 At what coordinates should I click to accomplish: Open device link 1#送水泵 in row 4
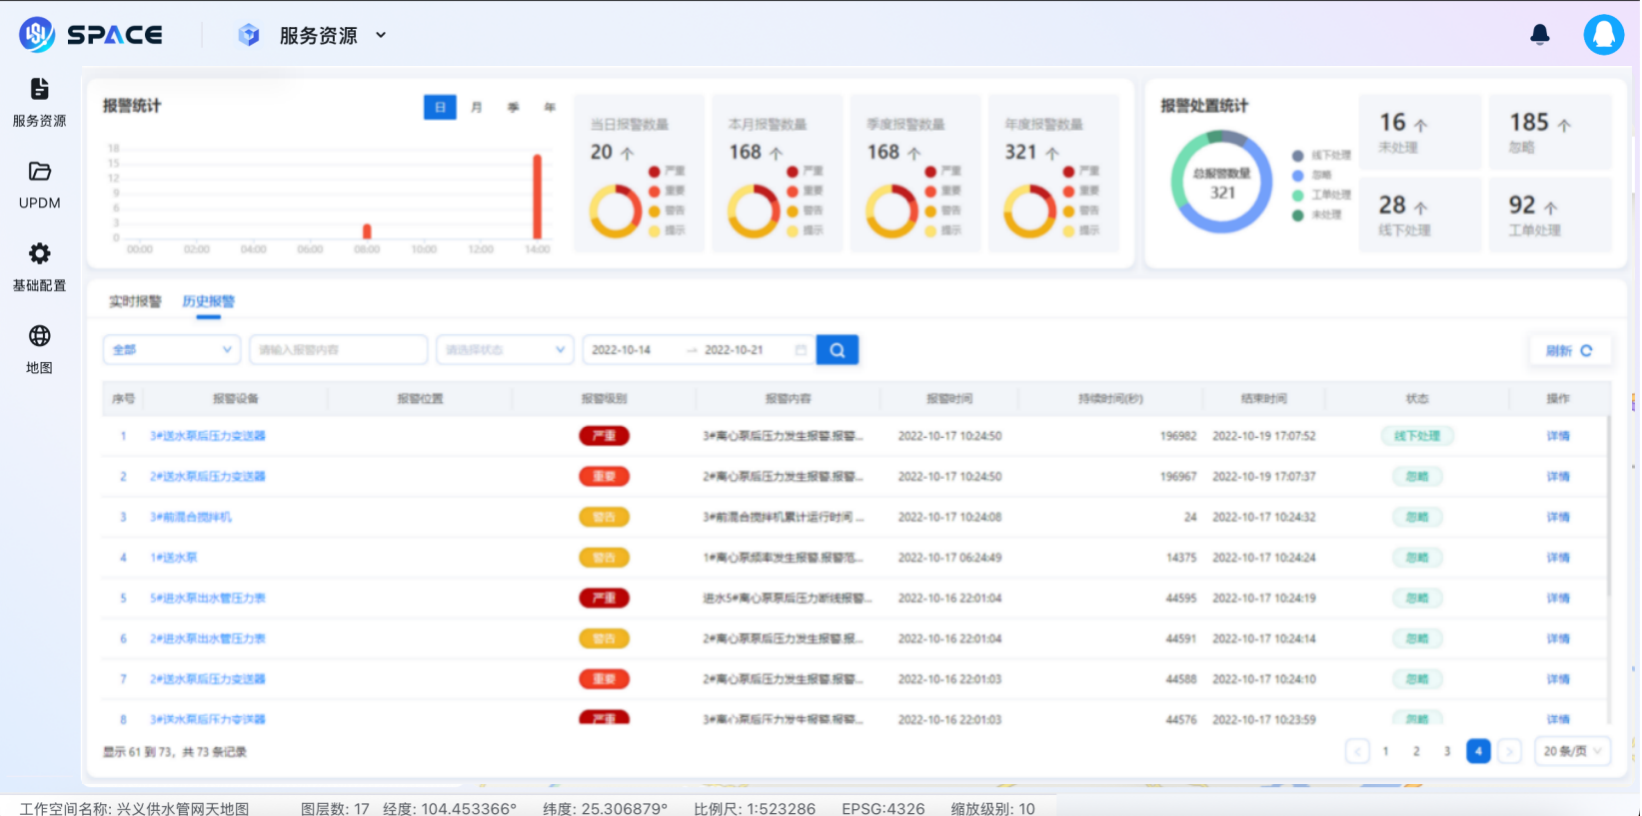[x=174, y=557]
